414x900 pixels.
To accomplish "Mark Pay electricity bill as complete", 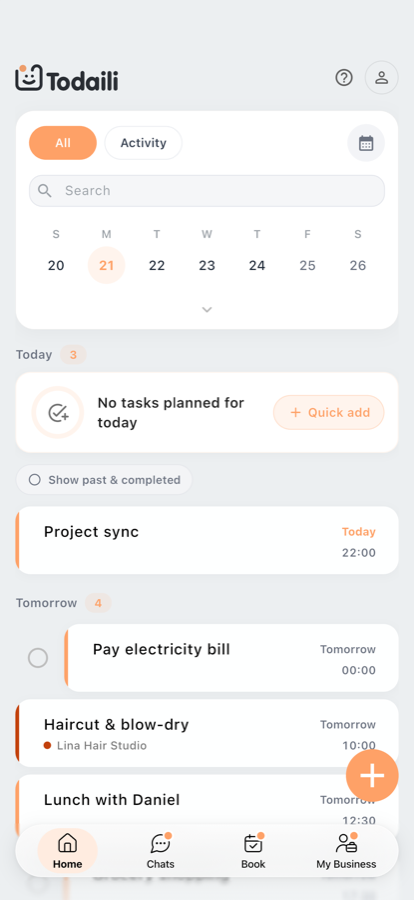I will tap(38, 658).
